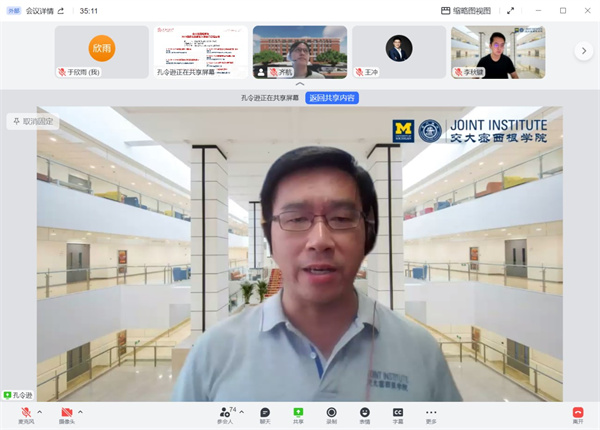Expand the arrow beside the participants button

pos(242,411)
